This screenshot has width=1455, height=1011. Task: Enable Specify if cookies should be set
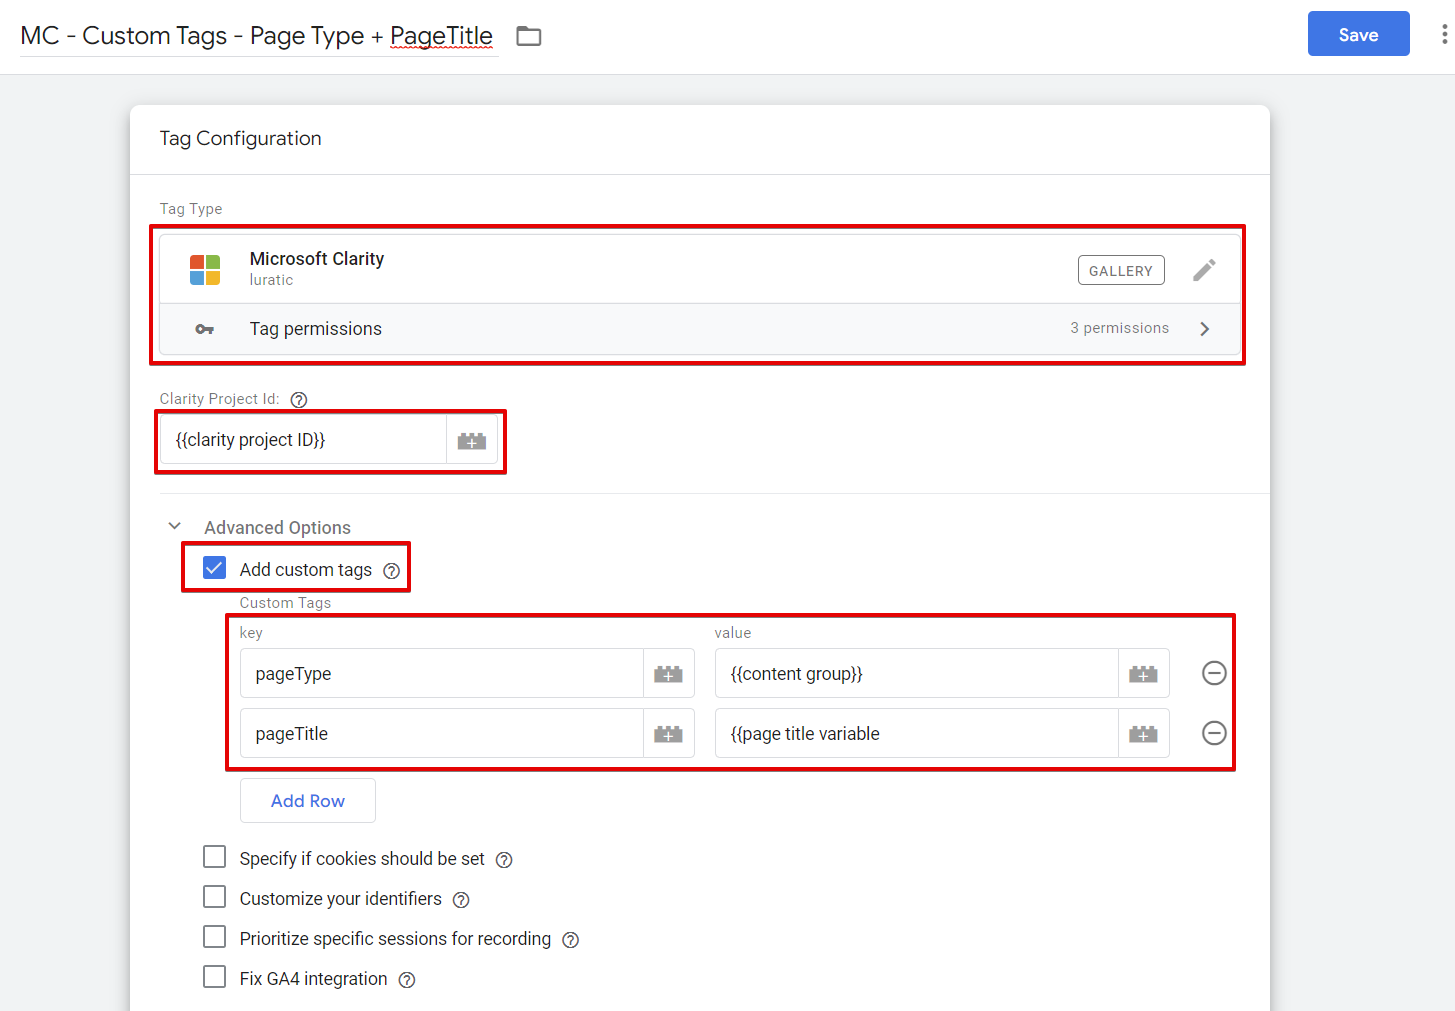(x=214, y=857)
